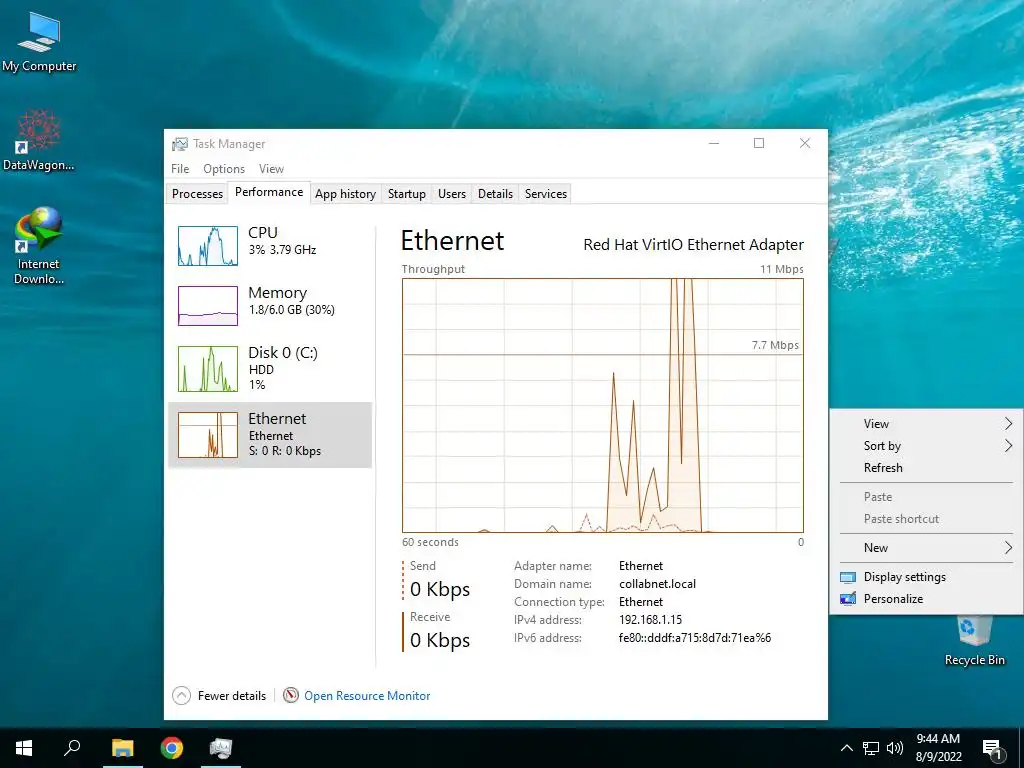This screenshot has width=1024, height=768.
Task: Launch Google Chrome from the taskbar
Action: (172, 748)
